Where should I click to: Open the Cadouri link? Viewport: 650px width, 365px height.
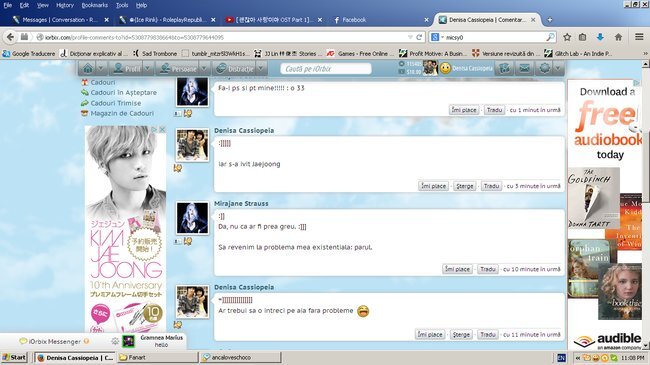click(102, 82)
